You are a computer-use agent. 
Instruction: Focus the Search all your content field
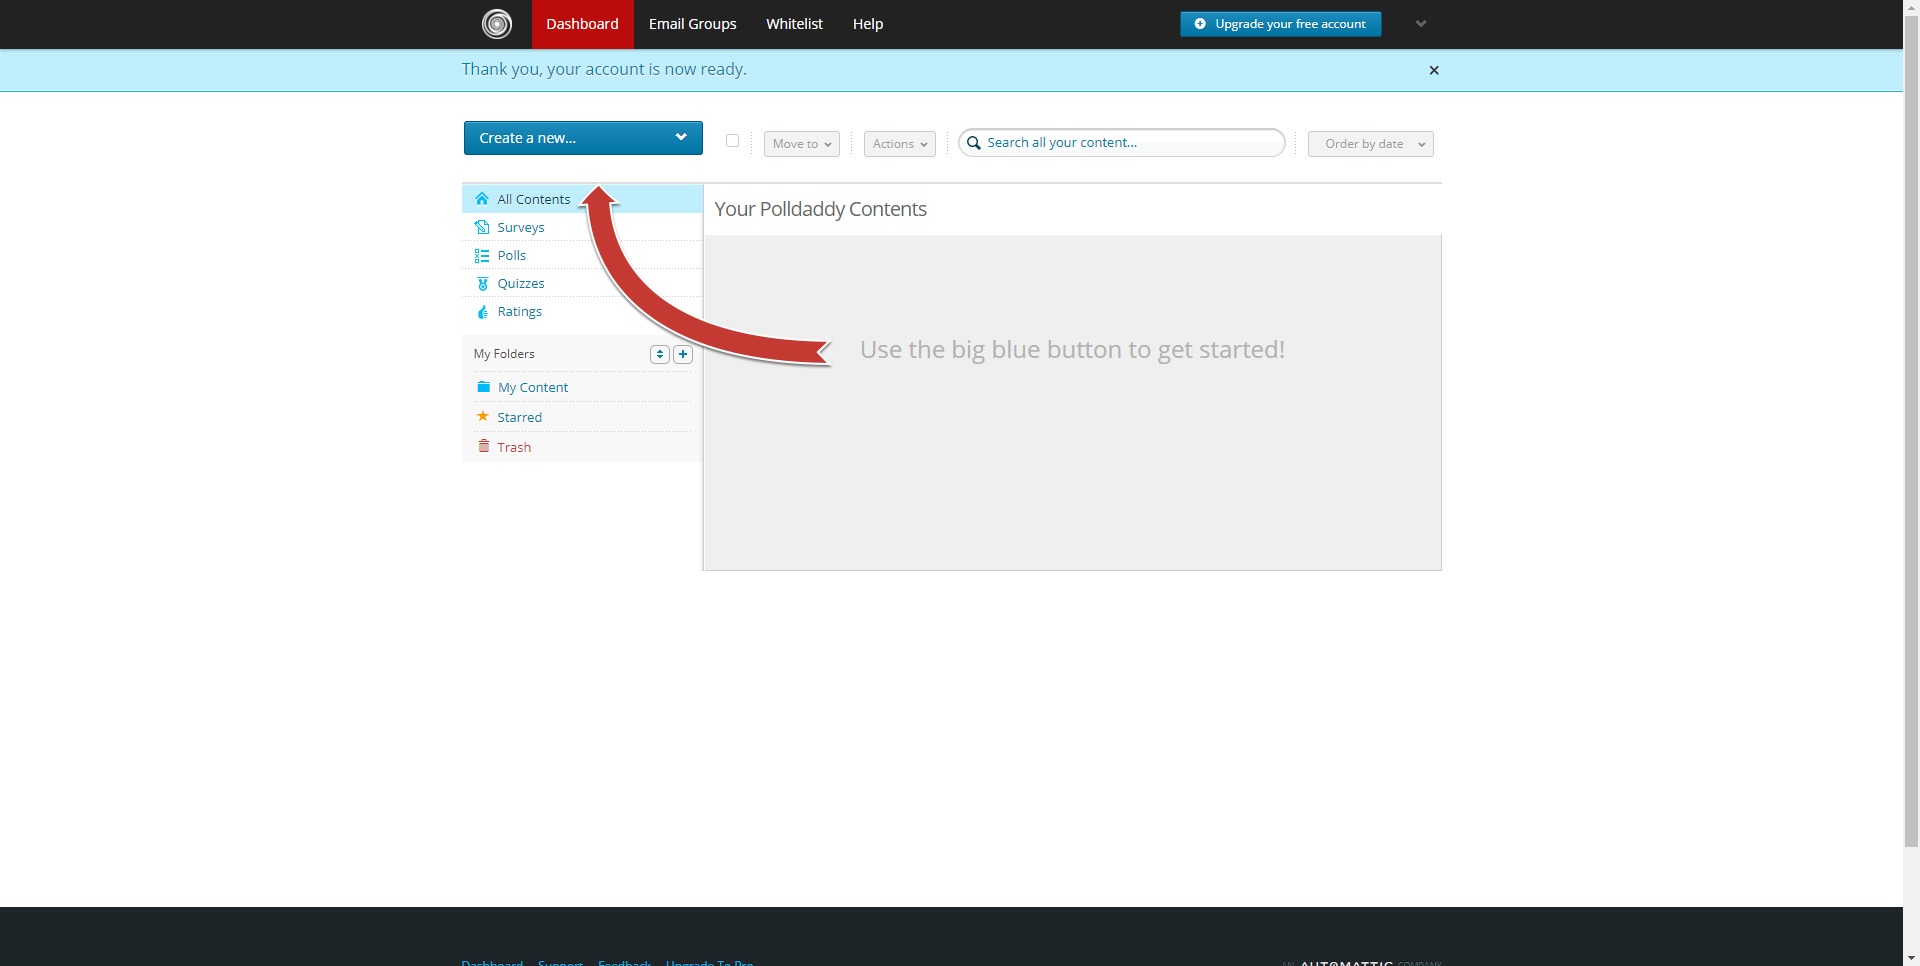click(x=1122, y=143)
